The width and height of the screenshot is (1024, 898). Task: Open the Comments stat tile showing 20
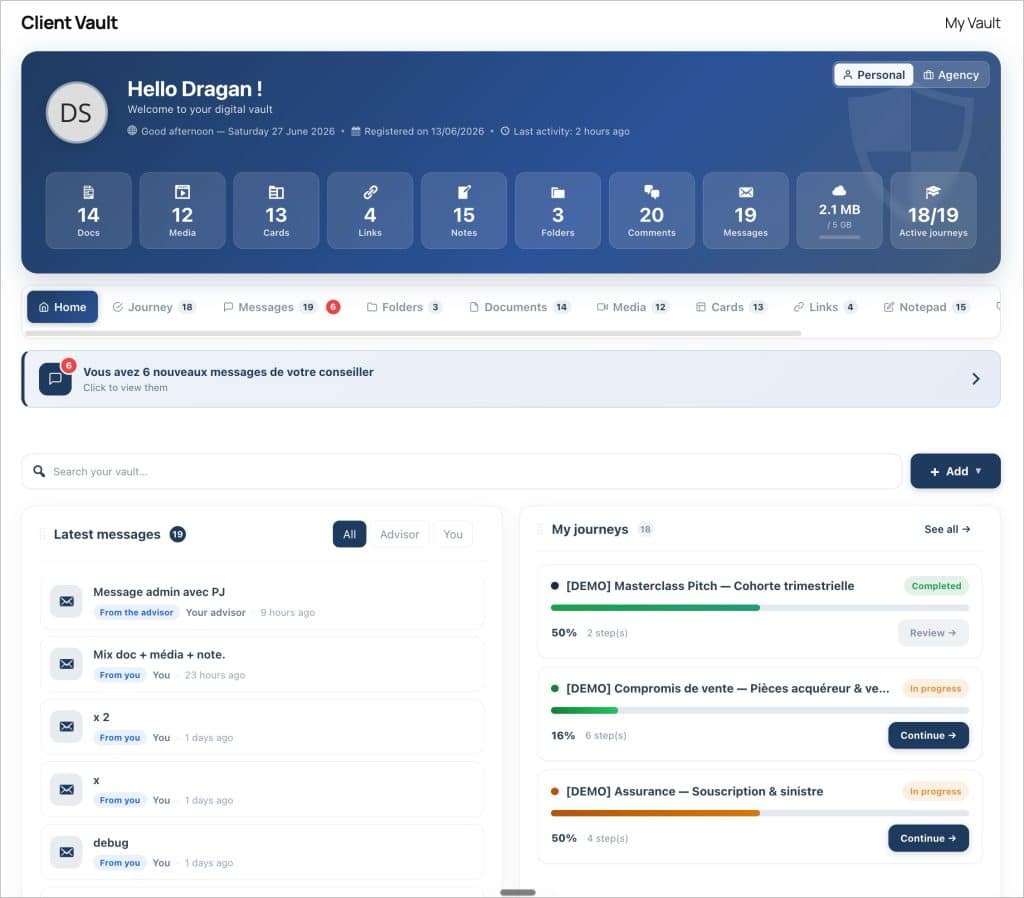click(652, 210)
